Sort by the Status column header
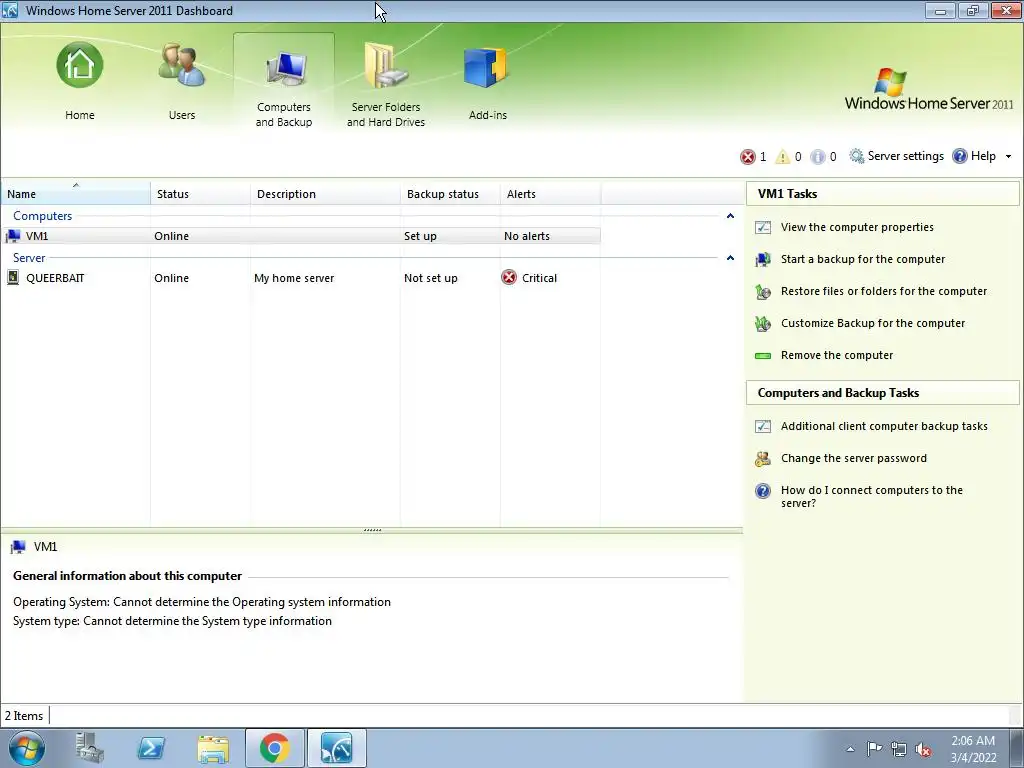Viewport: 1024px width, 768px height. coord(200,194)
